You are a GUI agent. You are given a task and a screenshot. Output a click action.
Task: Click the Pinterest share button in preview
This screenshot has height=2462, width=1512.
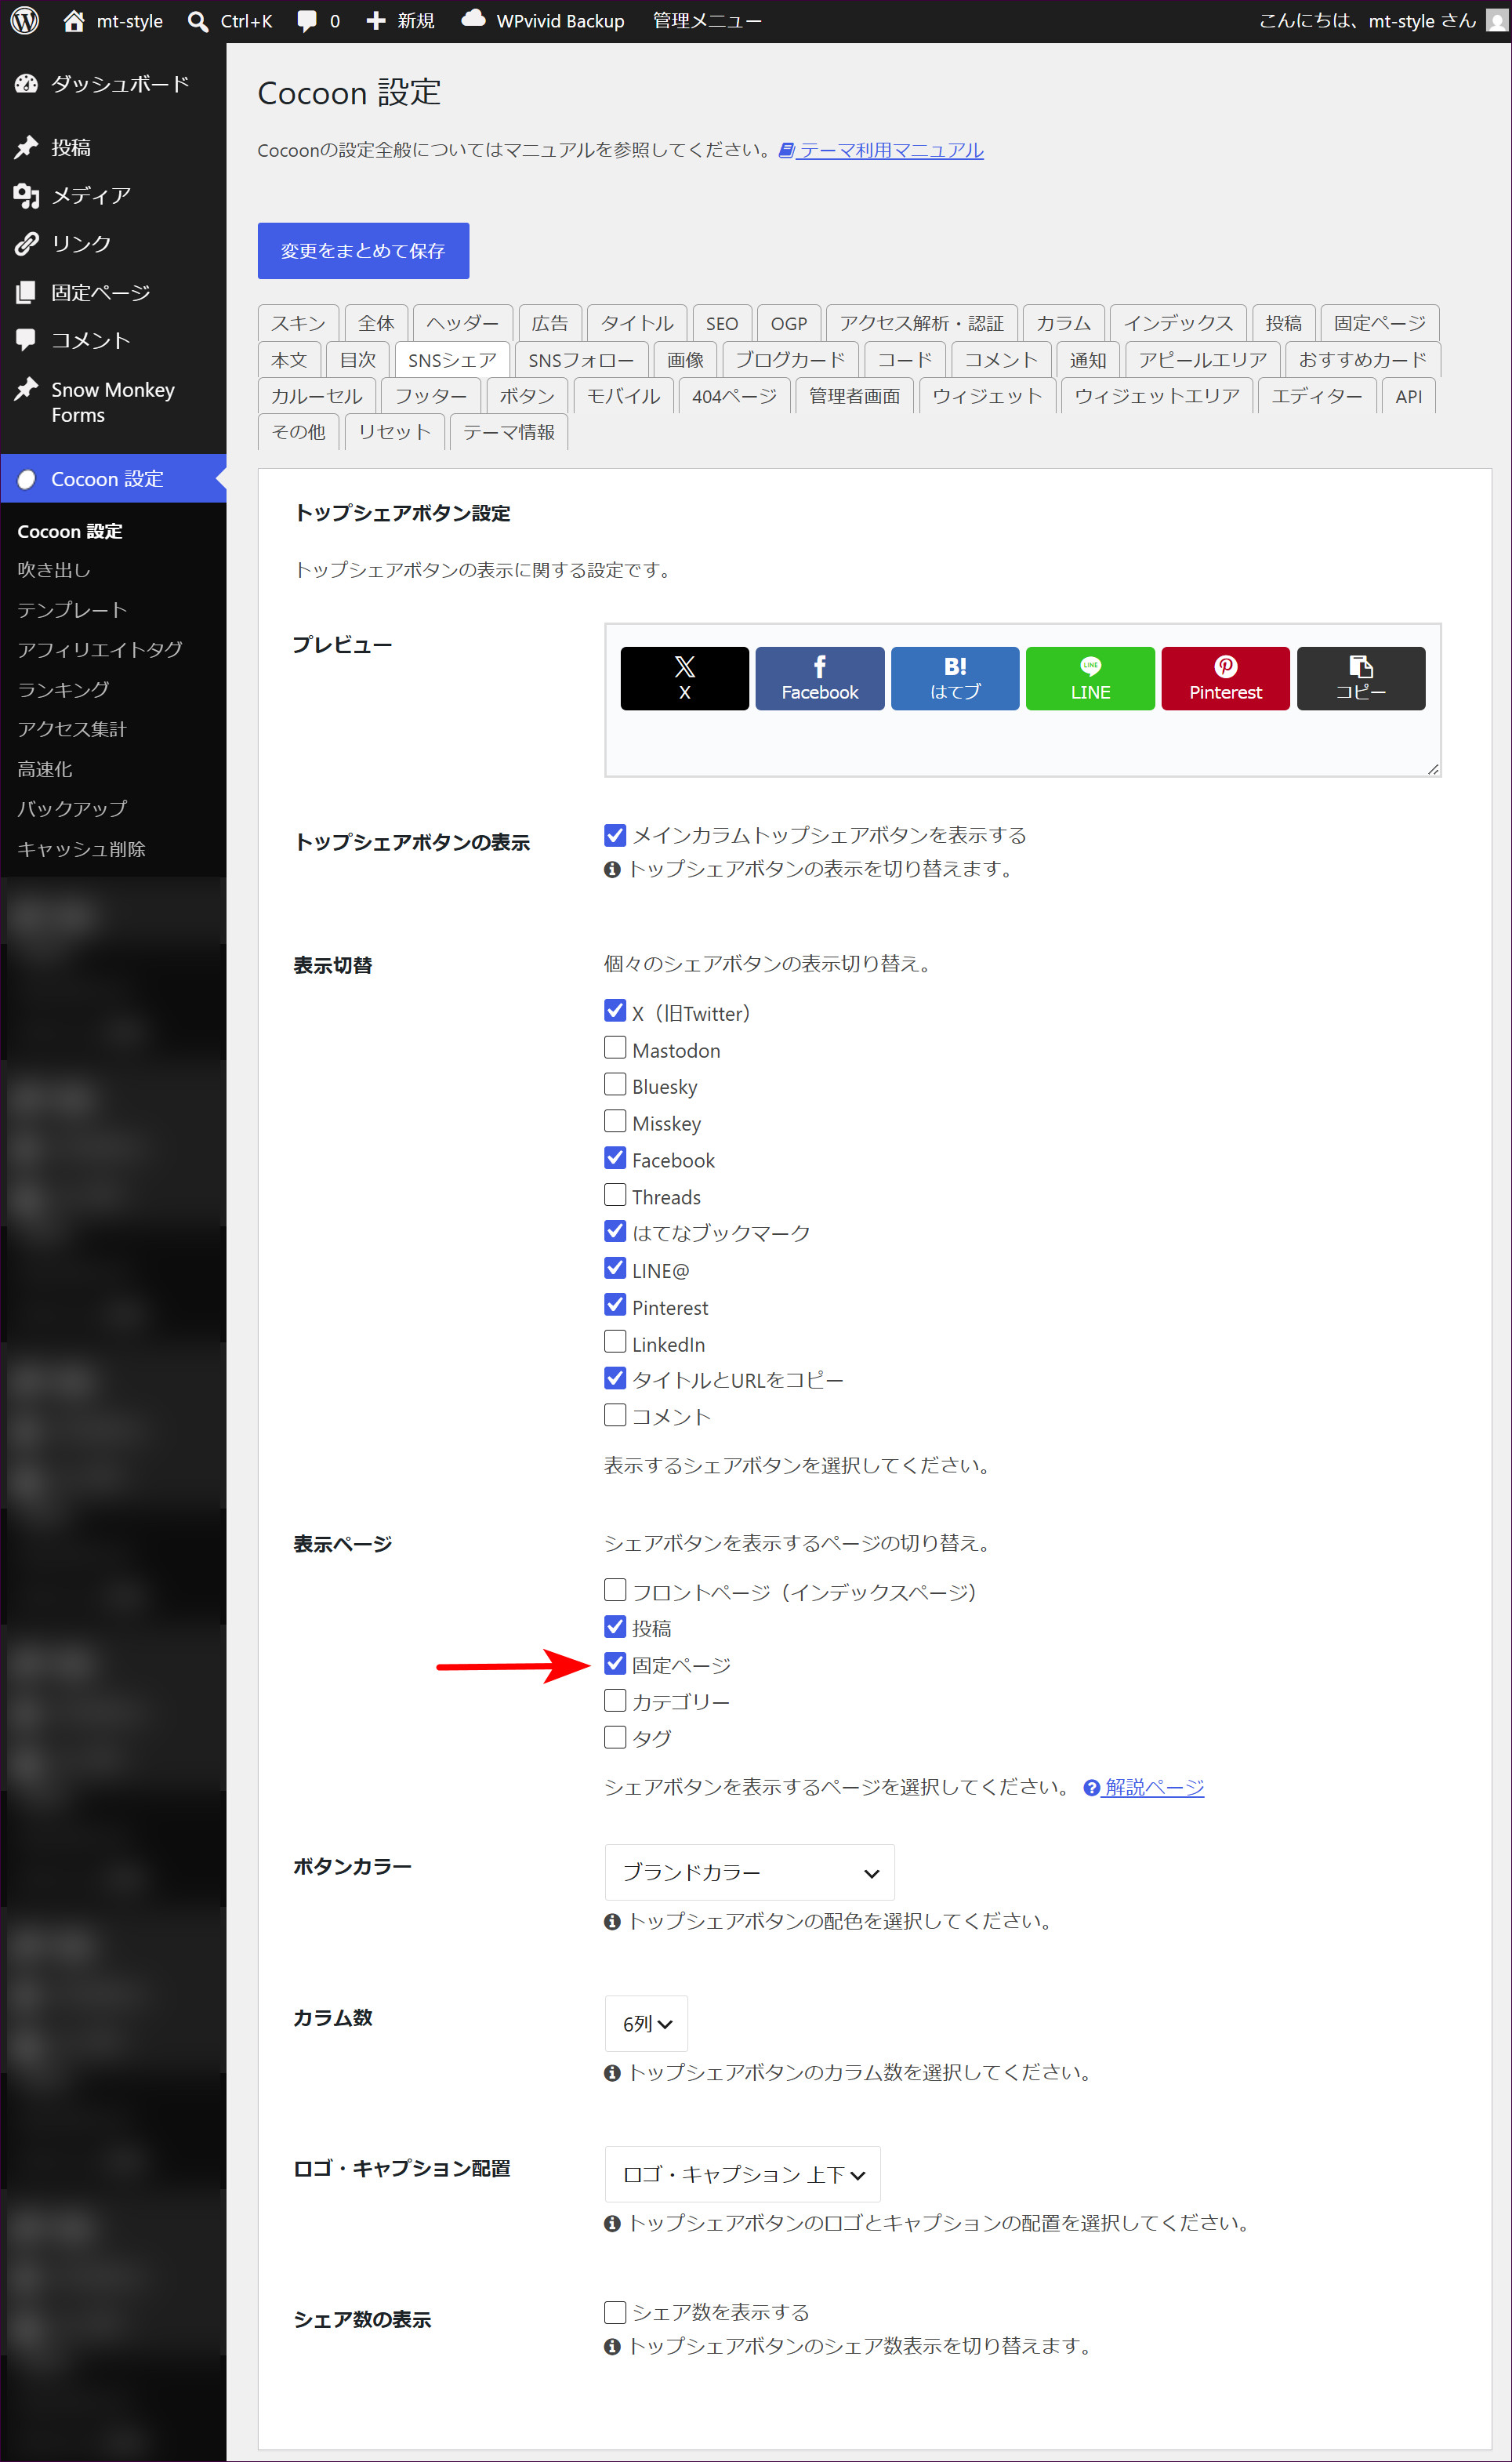coord(1225,678)
